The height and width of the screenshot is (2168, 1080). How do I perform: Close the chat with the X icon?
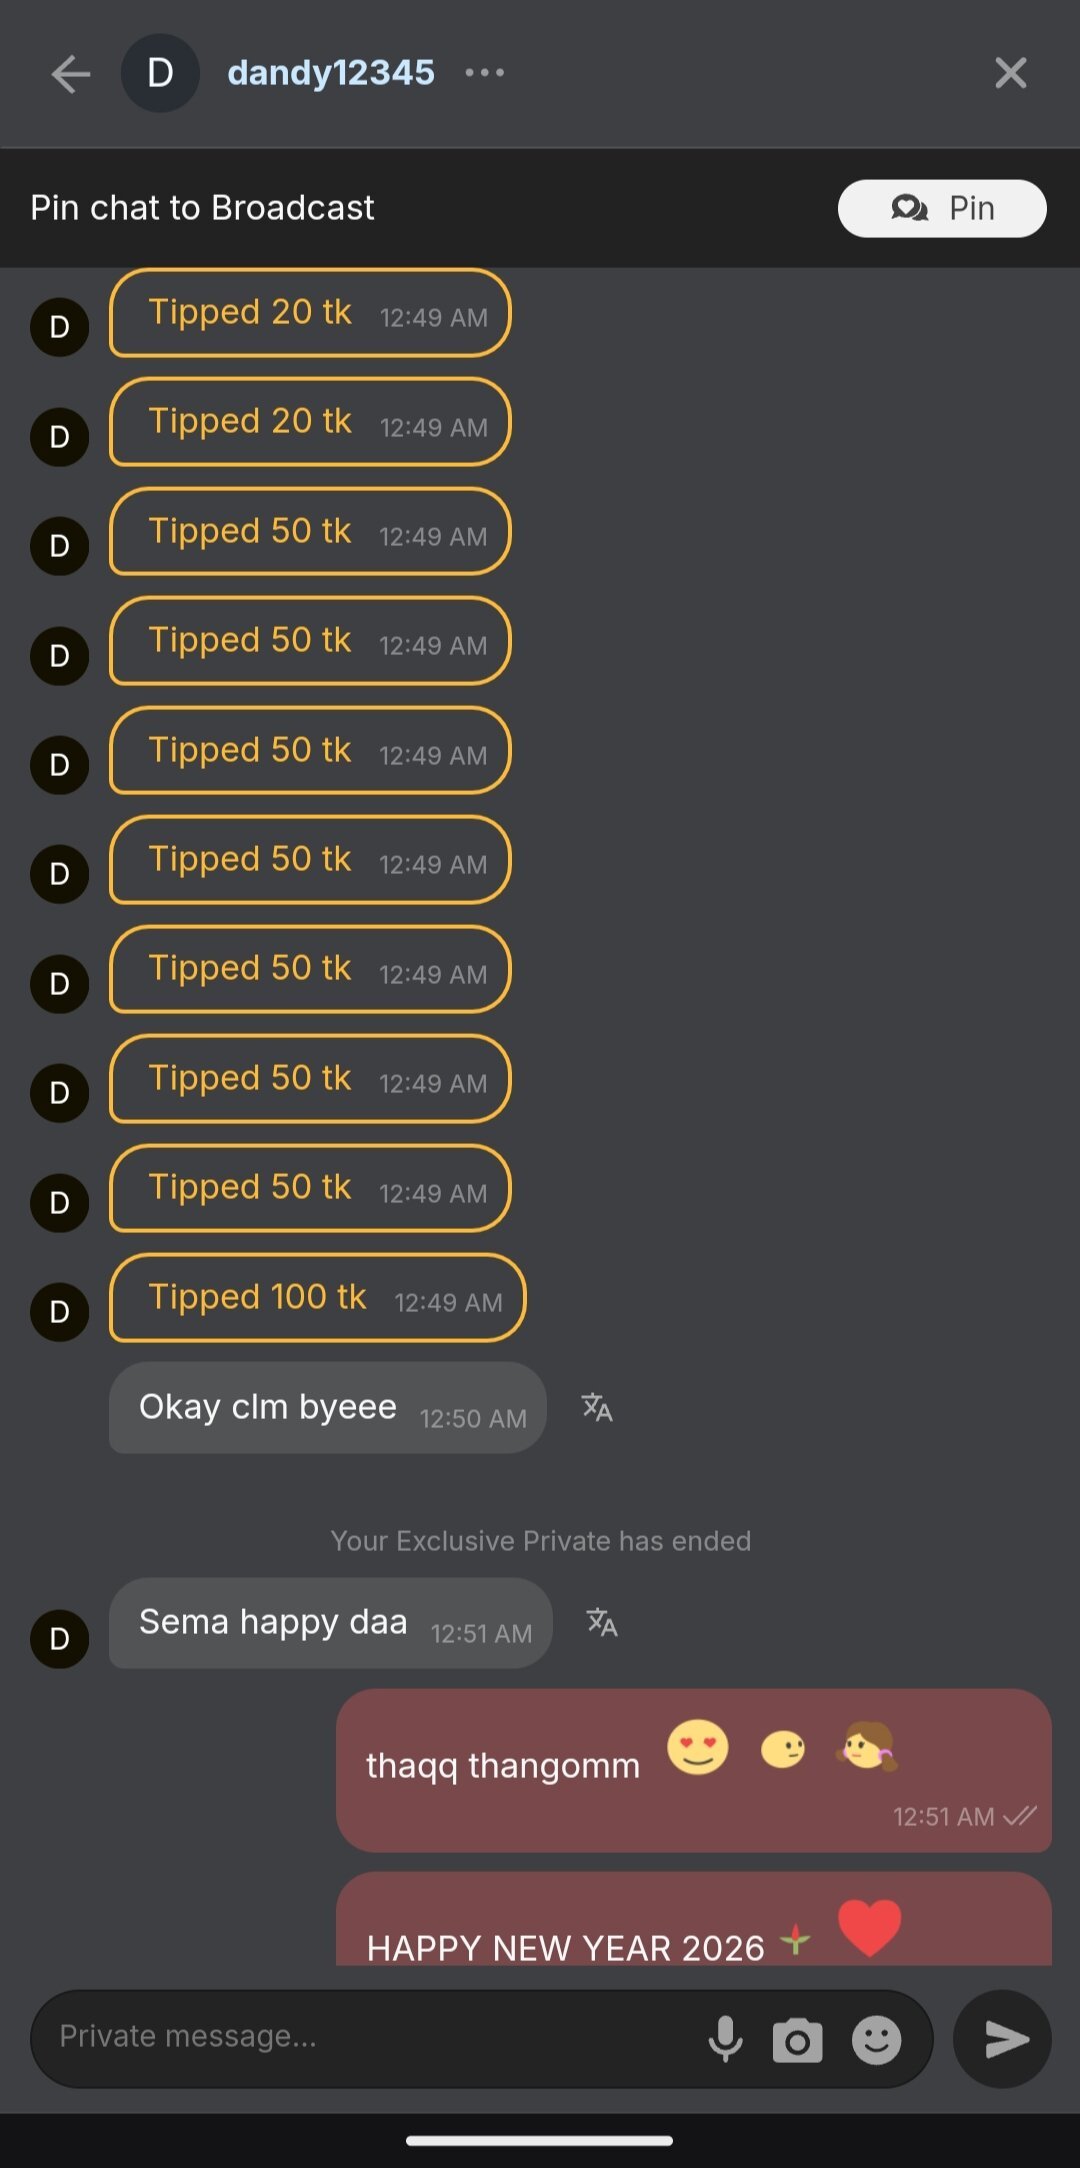(x=1010, y=73)
